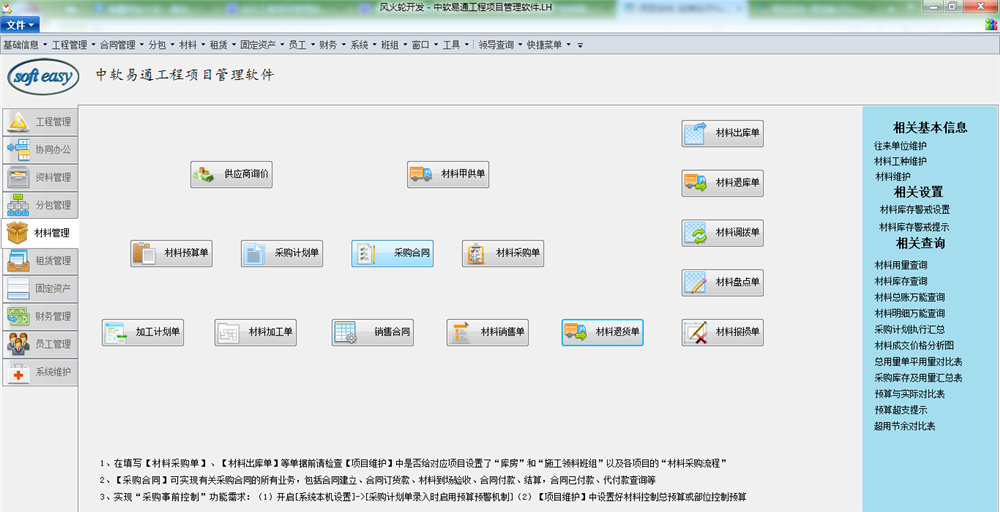Open the 班组 menu
The image size is (1000, 512).
point(394,45)
